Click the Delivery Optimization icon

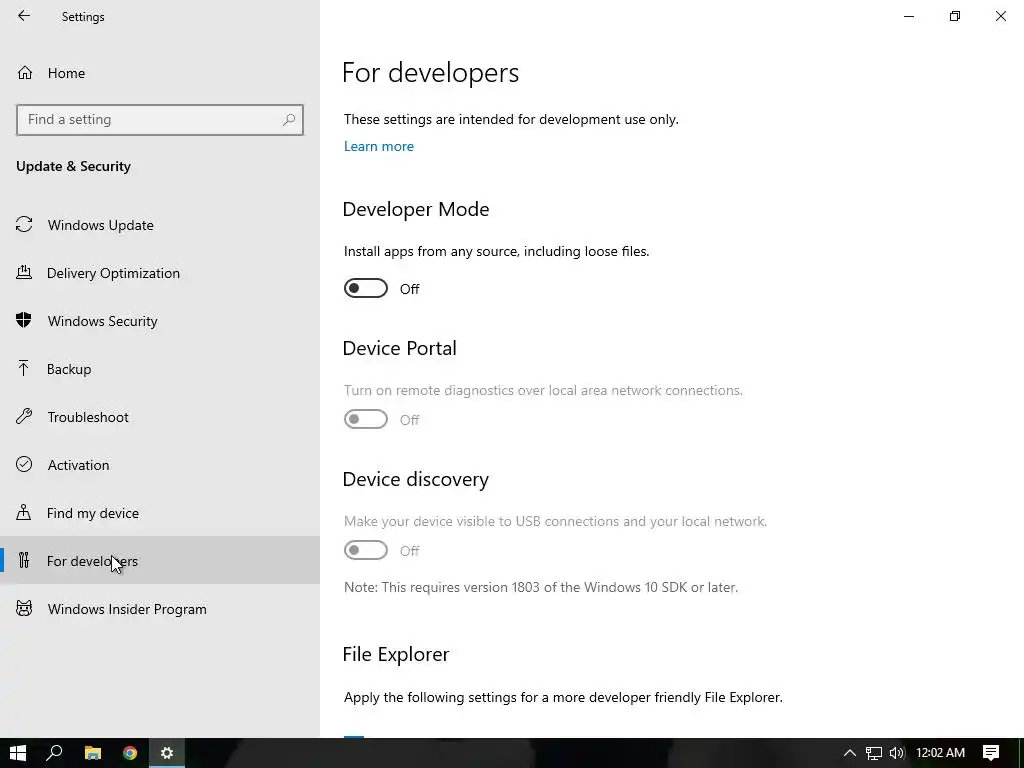(x=24, y=272)
